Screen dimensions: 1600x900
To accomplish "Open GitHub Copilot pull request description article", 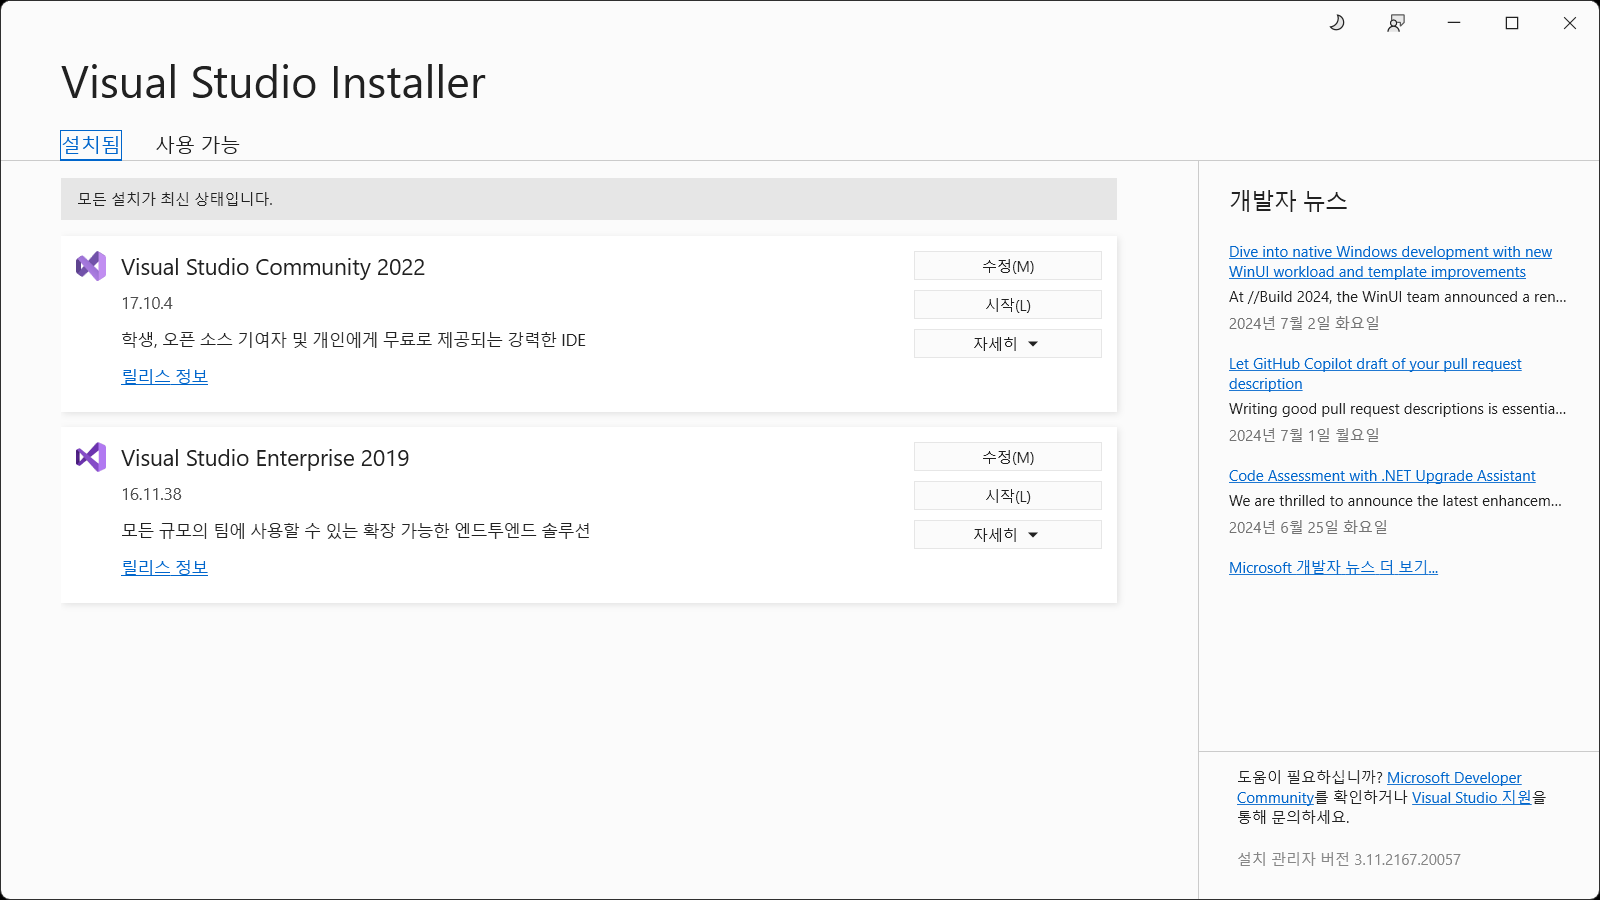I will pyautogui.click(x=1375, y=374).
